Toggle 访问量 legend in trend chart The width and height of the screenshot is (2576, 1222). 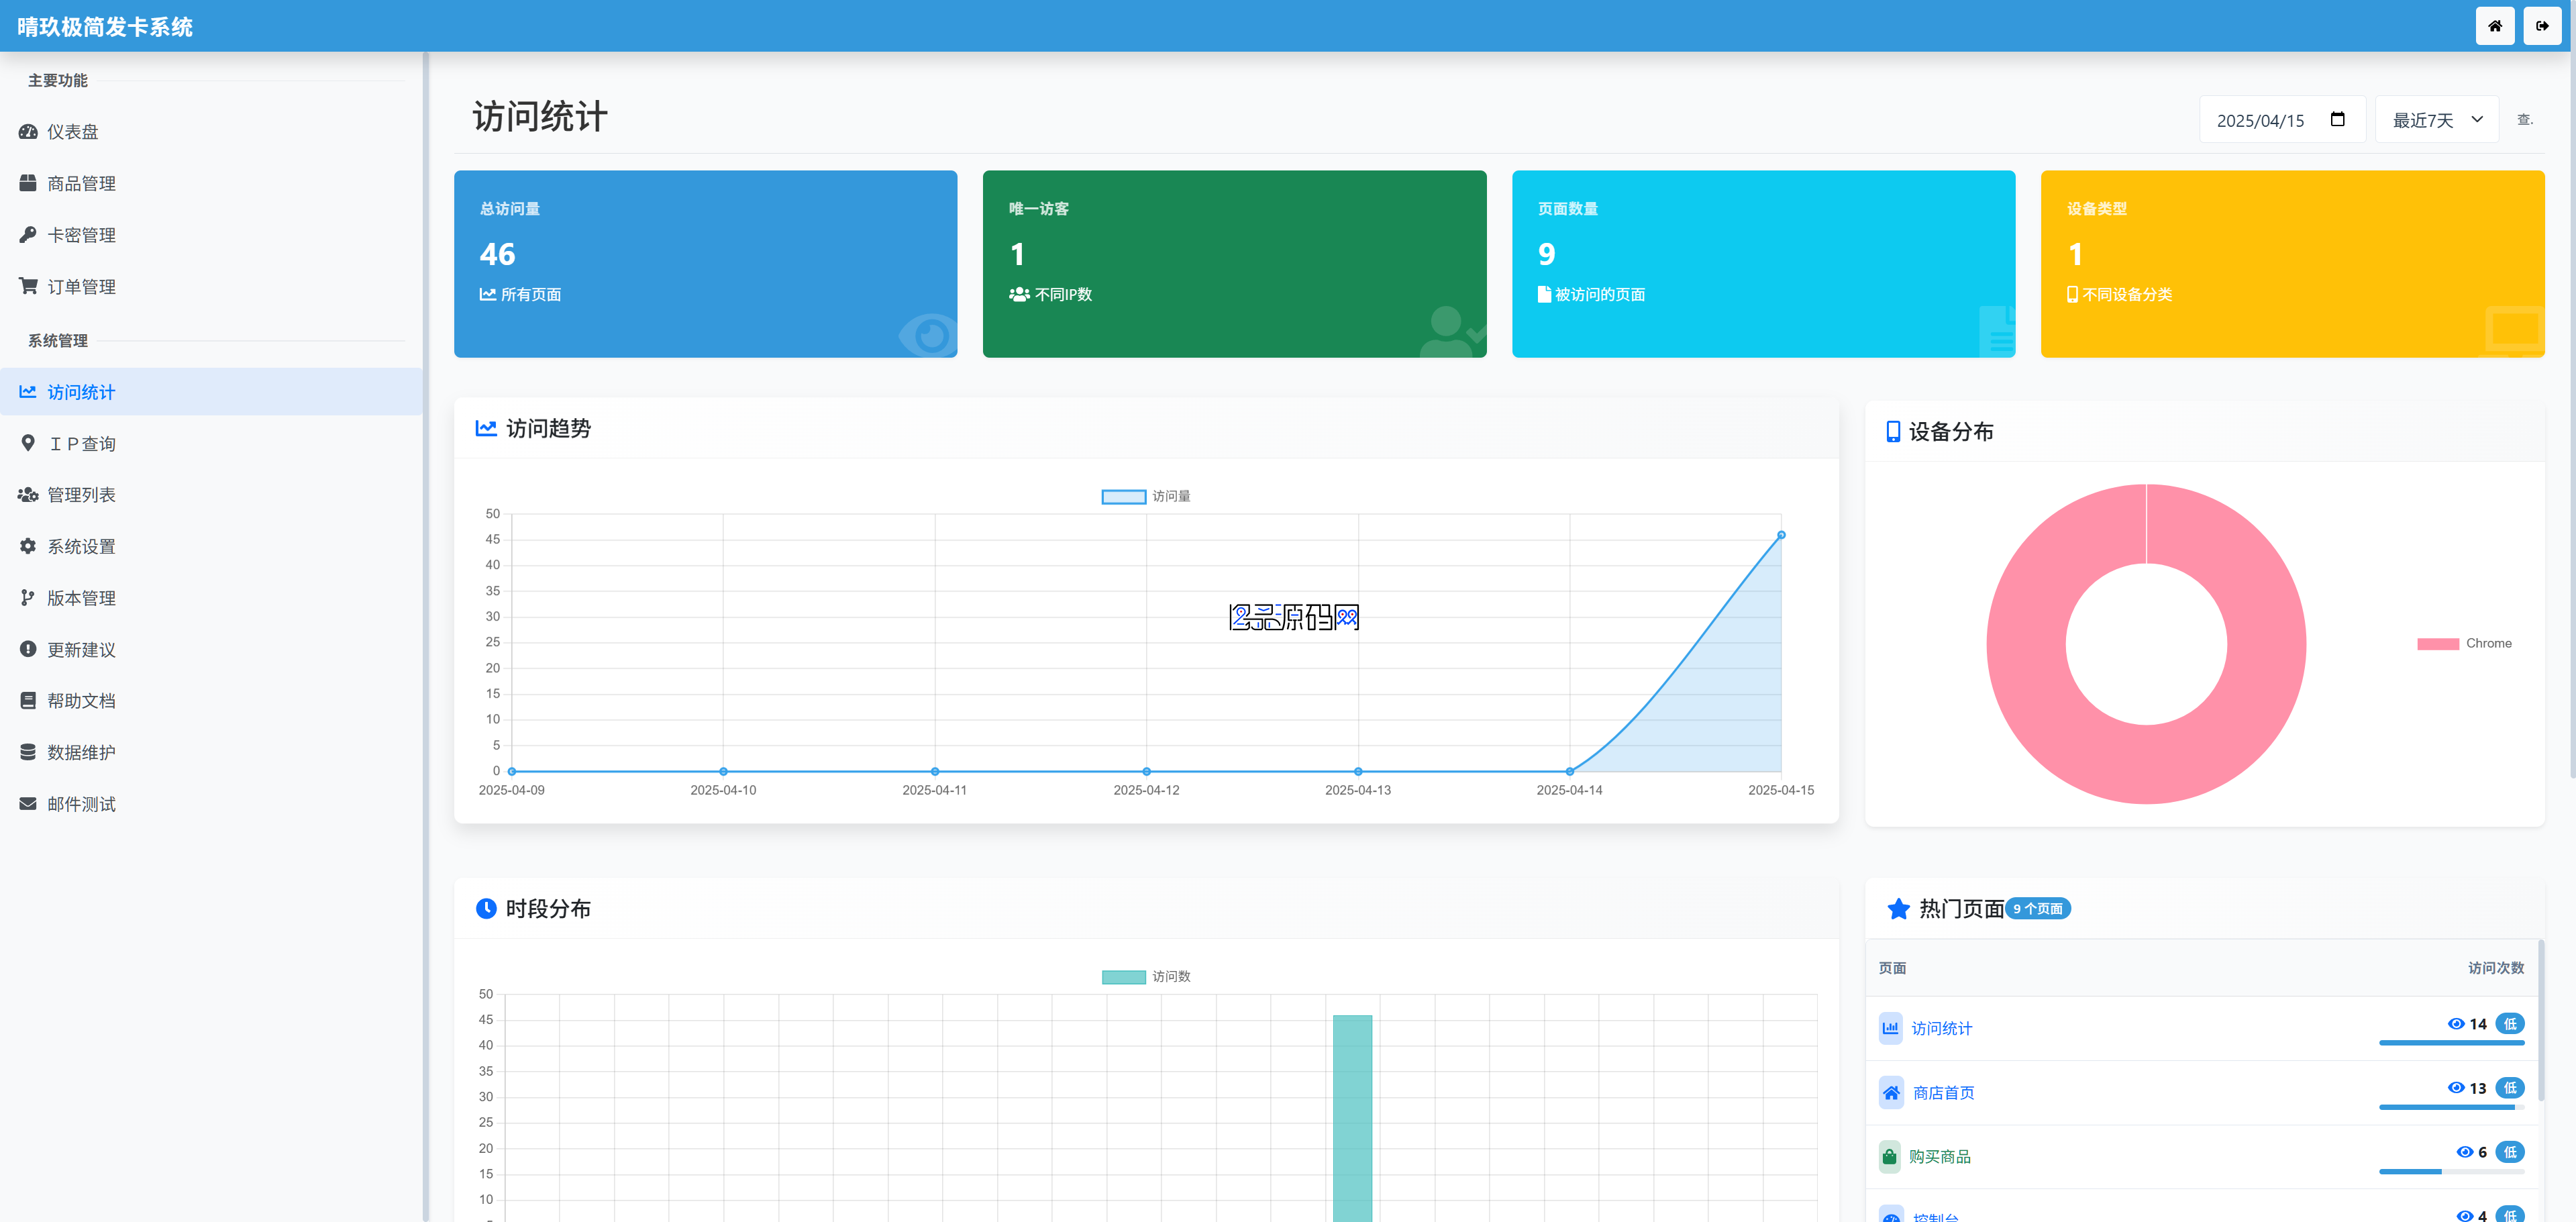click(x=1145, y=496)
